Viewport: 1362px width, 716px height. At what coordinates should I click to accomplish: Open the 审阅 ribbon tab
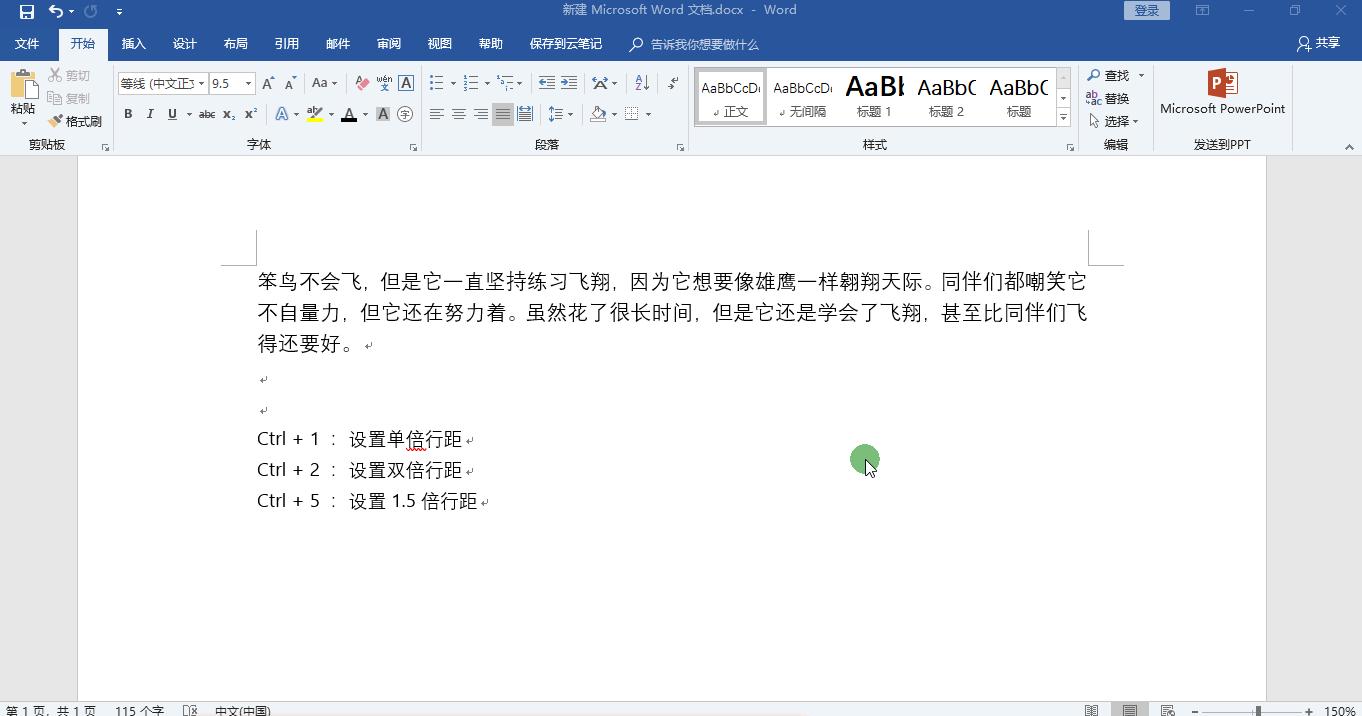point(389,43)
